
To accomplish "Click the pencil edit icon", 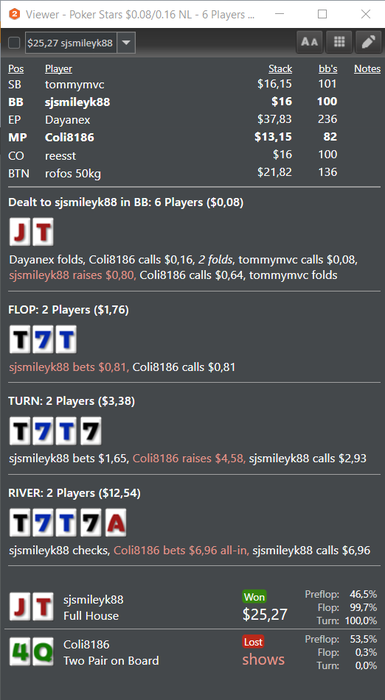I will (368, 42).
